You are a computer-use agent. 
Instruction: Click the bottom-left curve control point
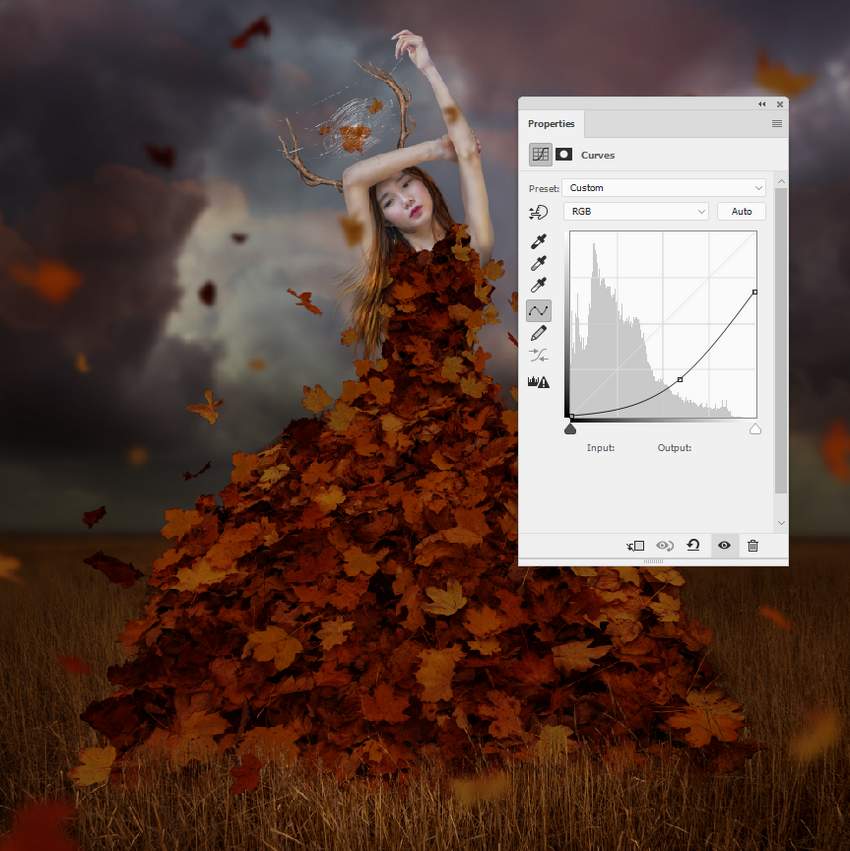(572, 416)
